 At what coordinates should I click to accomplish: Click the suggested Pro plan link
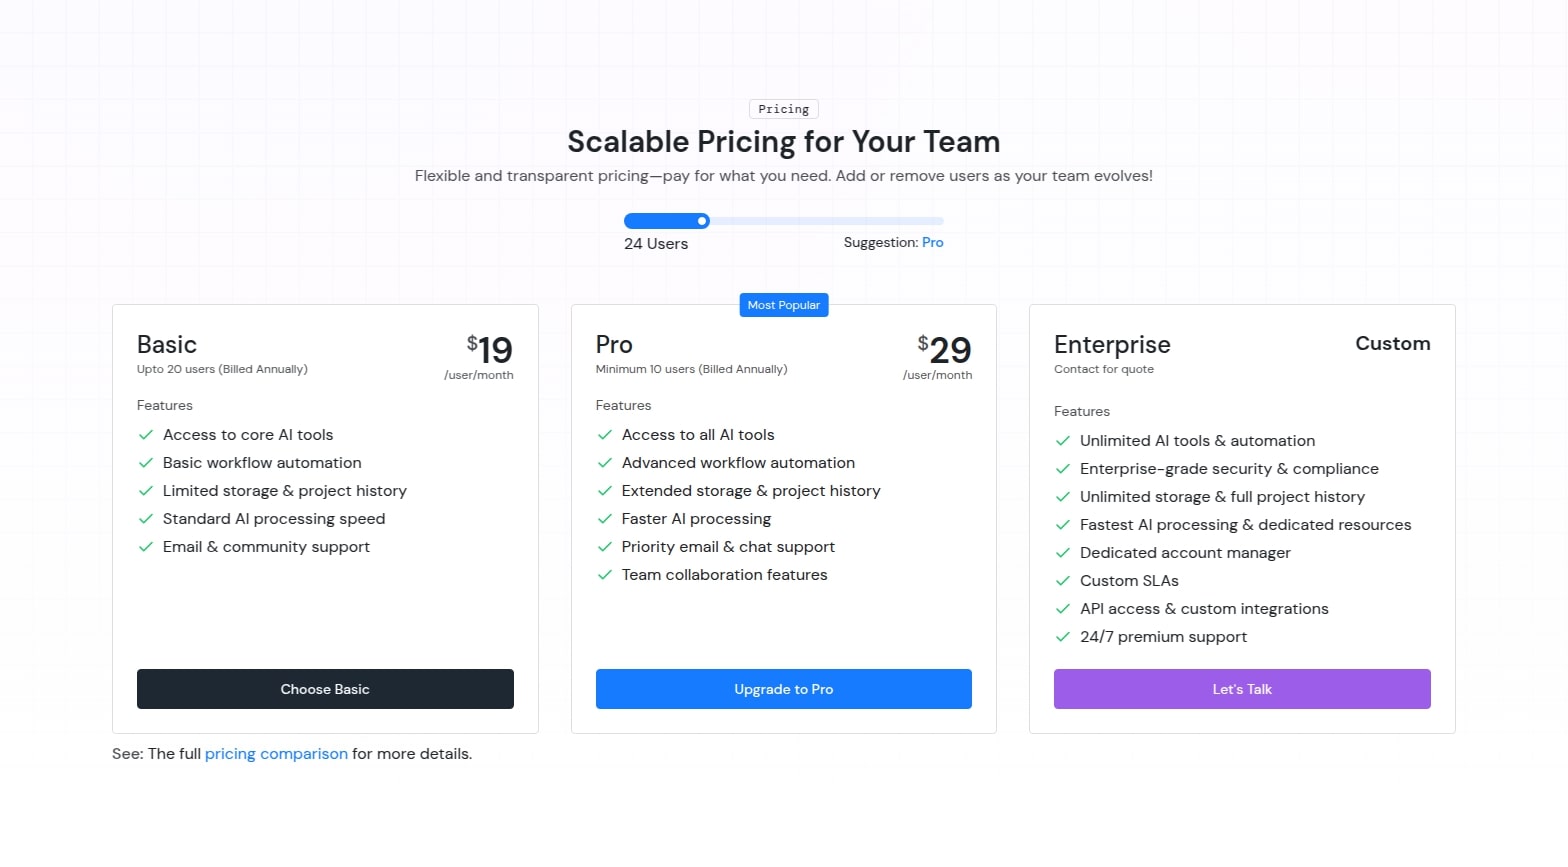[x=932, y=243]
